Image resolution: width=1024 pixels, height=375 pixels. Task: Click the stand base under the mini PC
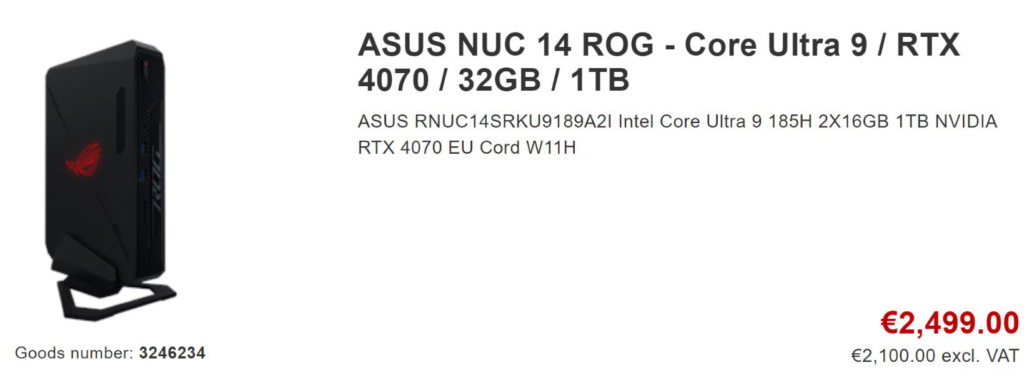(116, 297)
